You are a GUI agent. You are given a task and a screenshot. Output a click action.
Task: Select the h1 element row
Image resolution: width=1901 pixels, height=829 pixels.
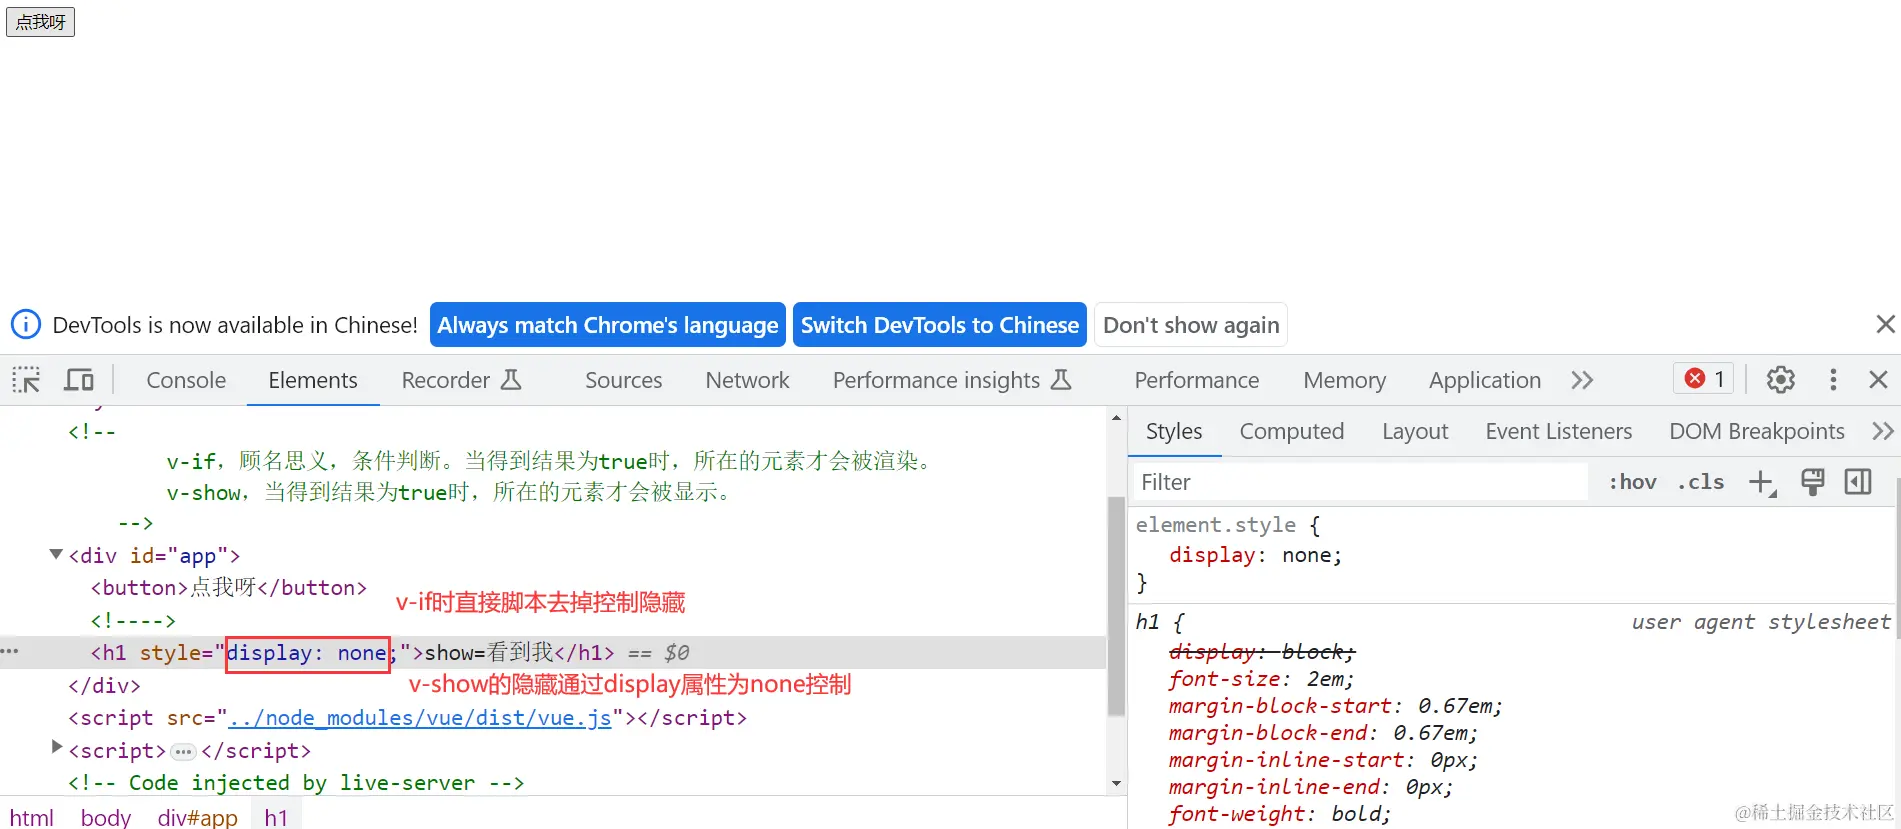tap(553, 652)
